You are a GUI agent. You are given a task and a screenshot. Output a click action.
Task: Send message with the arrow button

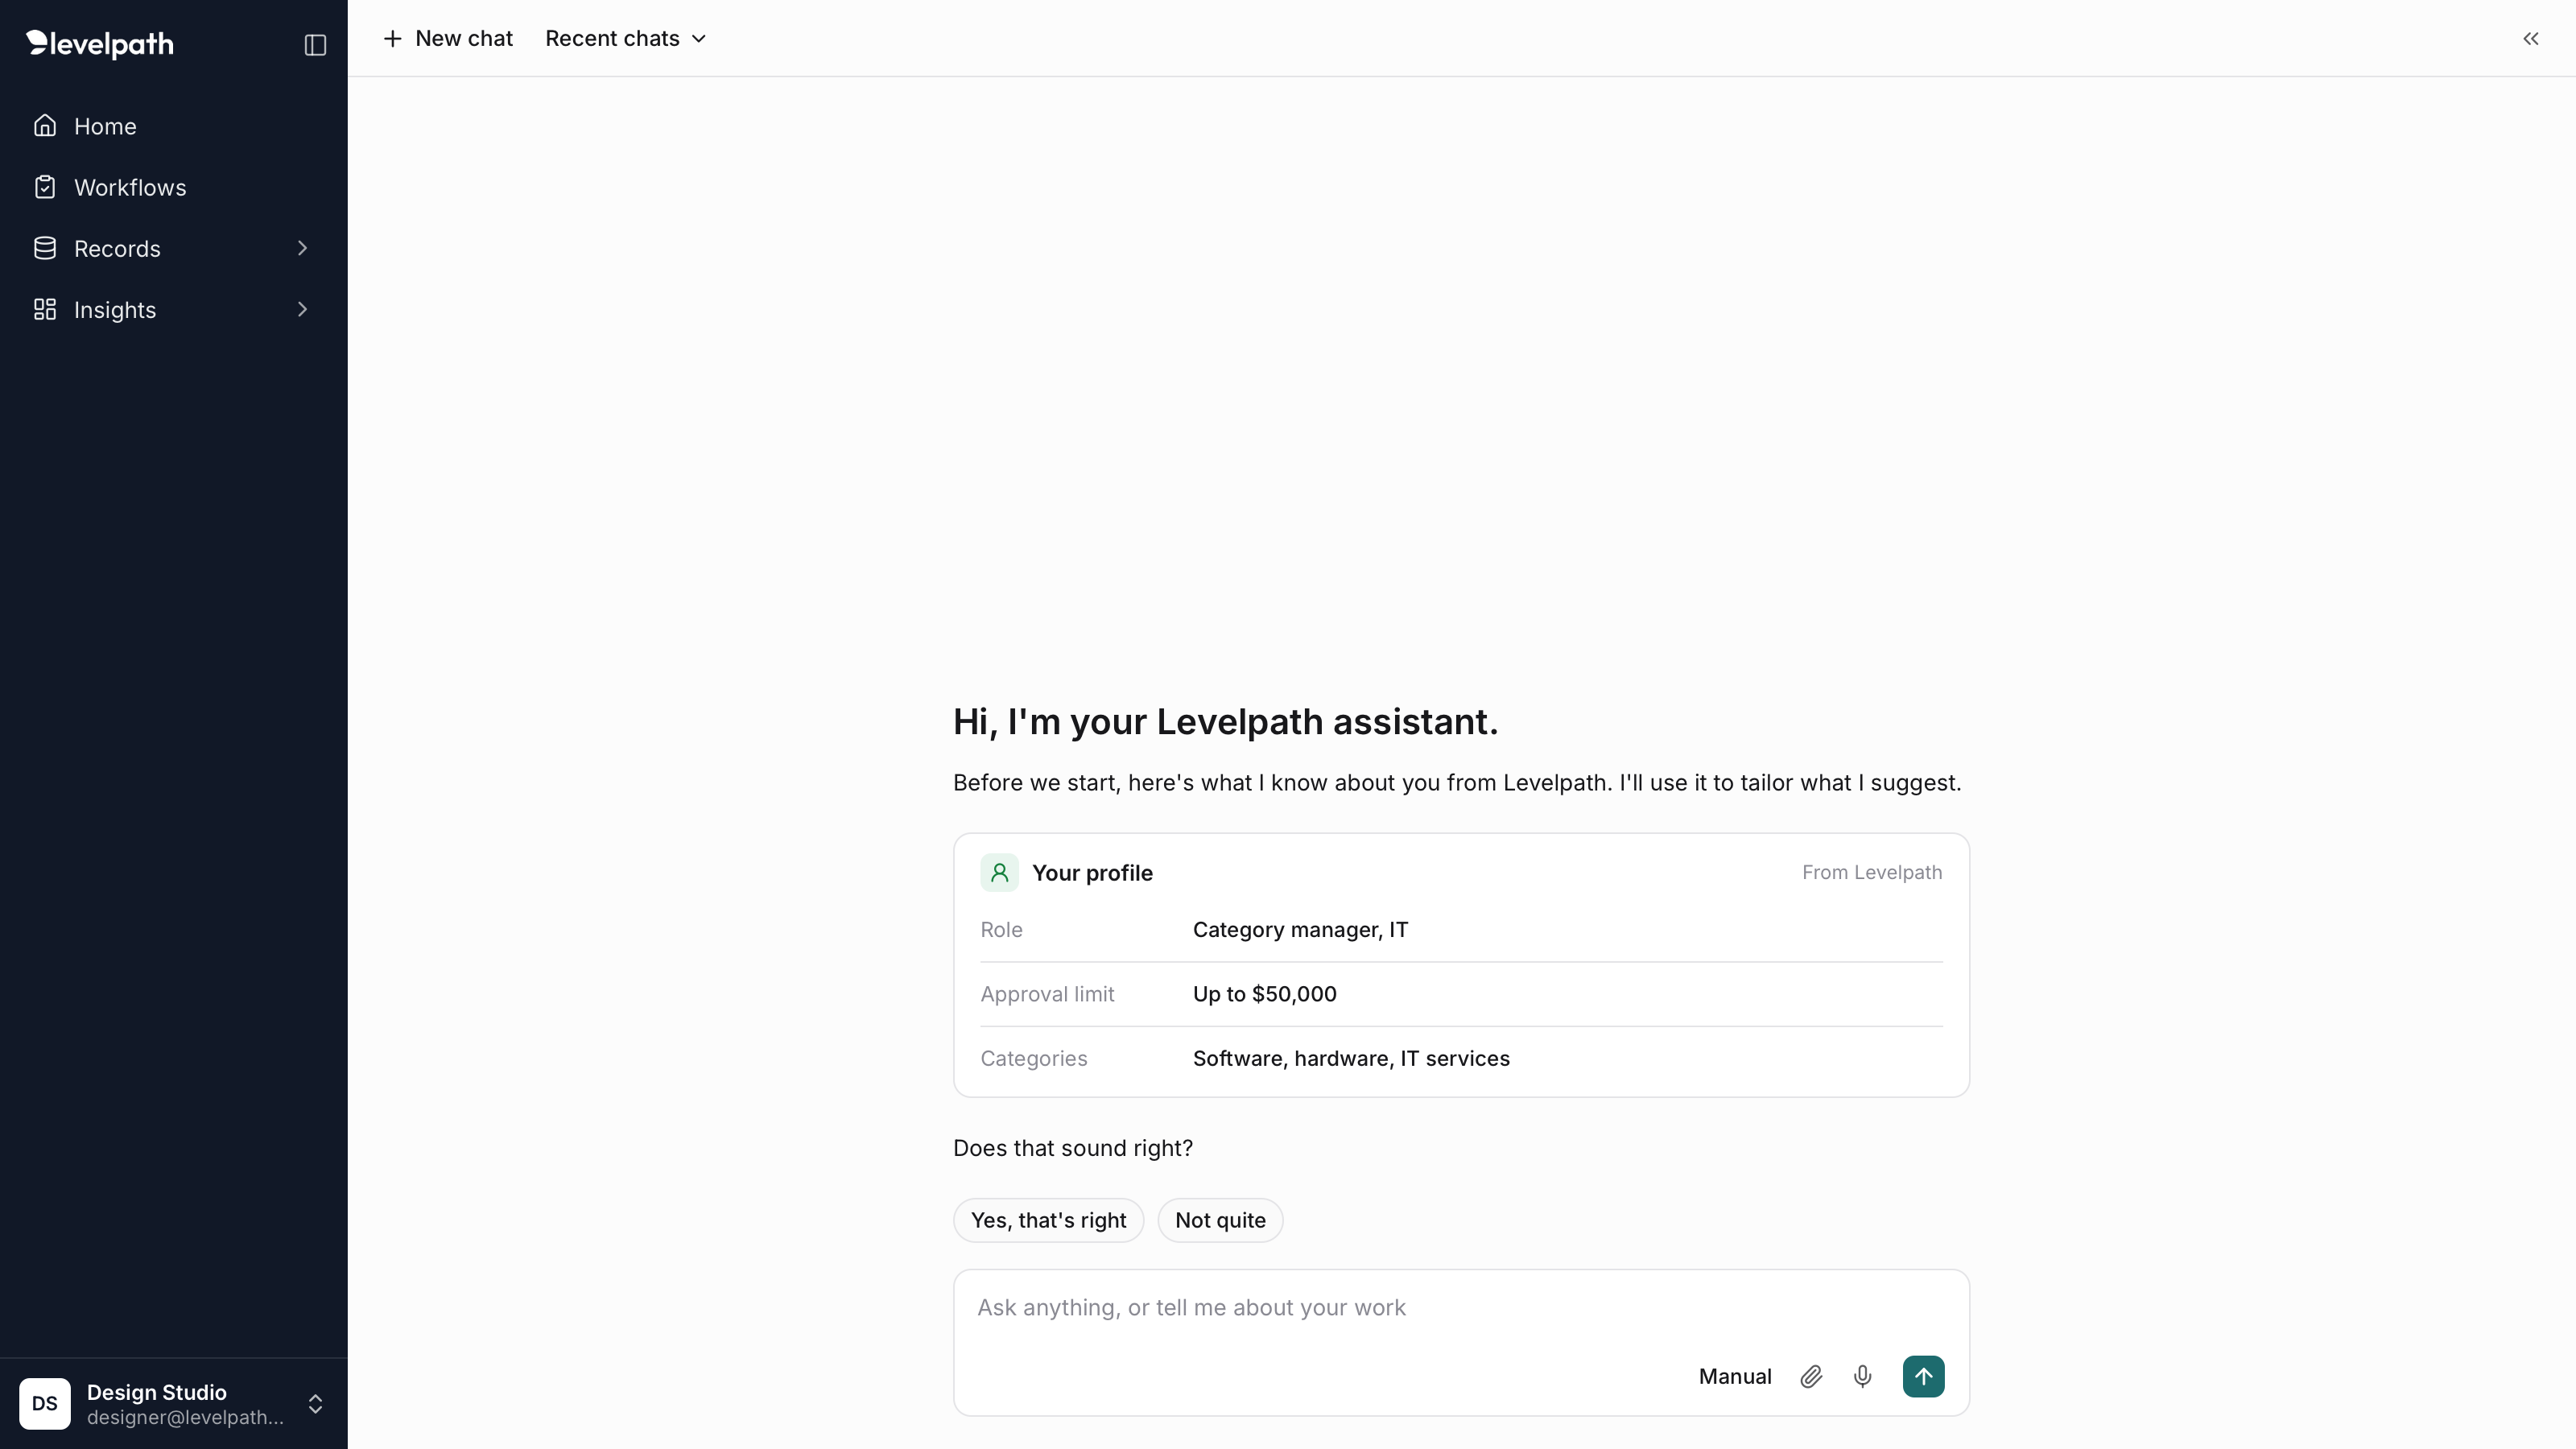1923,1376
